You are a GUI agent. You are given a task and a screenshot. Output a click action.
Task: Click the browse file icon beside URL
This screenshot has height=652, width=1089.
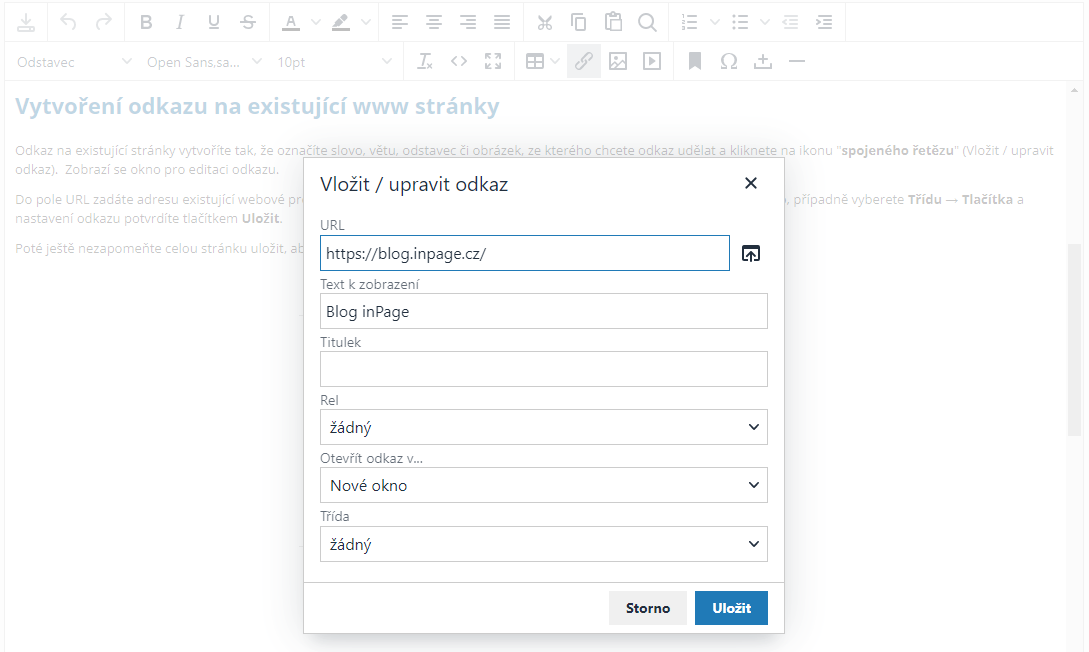[751, 254]
